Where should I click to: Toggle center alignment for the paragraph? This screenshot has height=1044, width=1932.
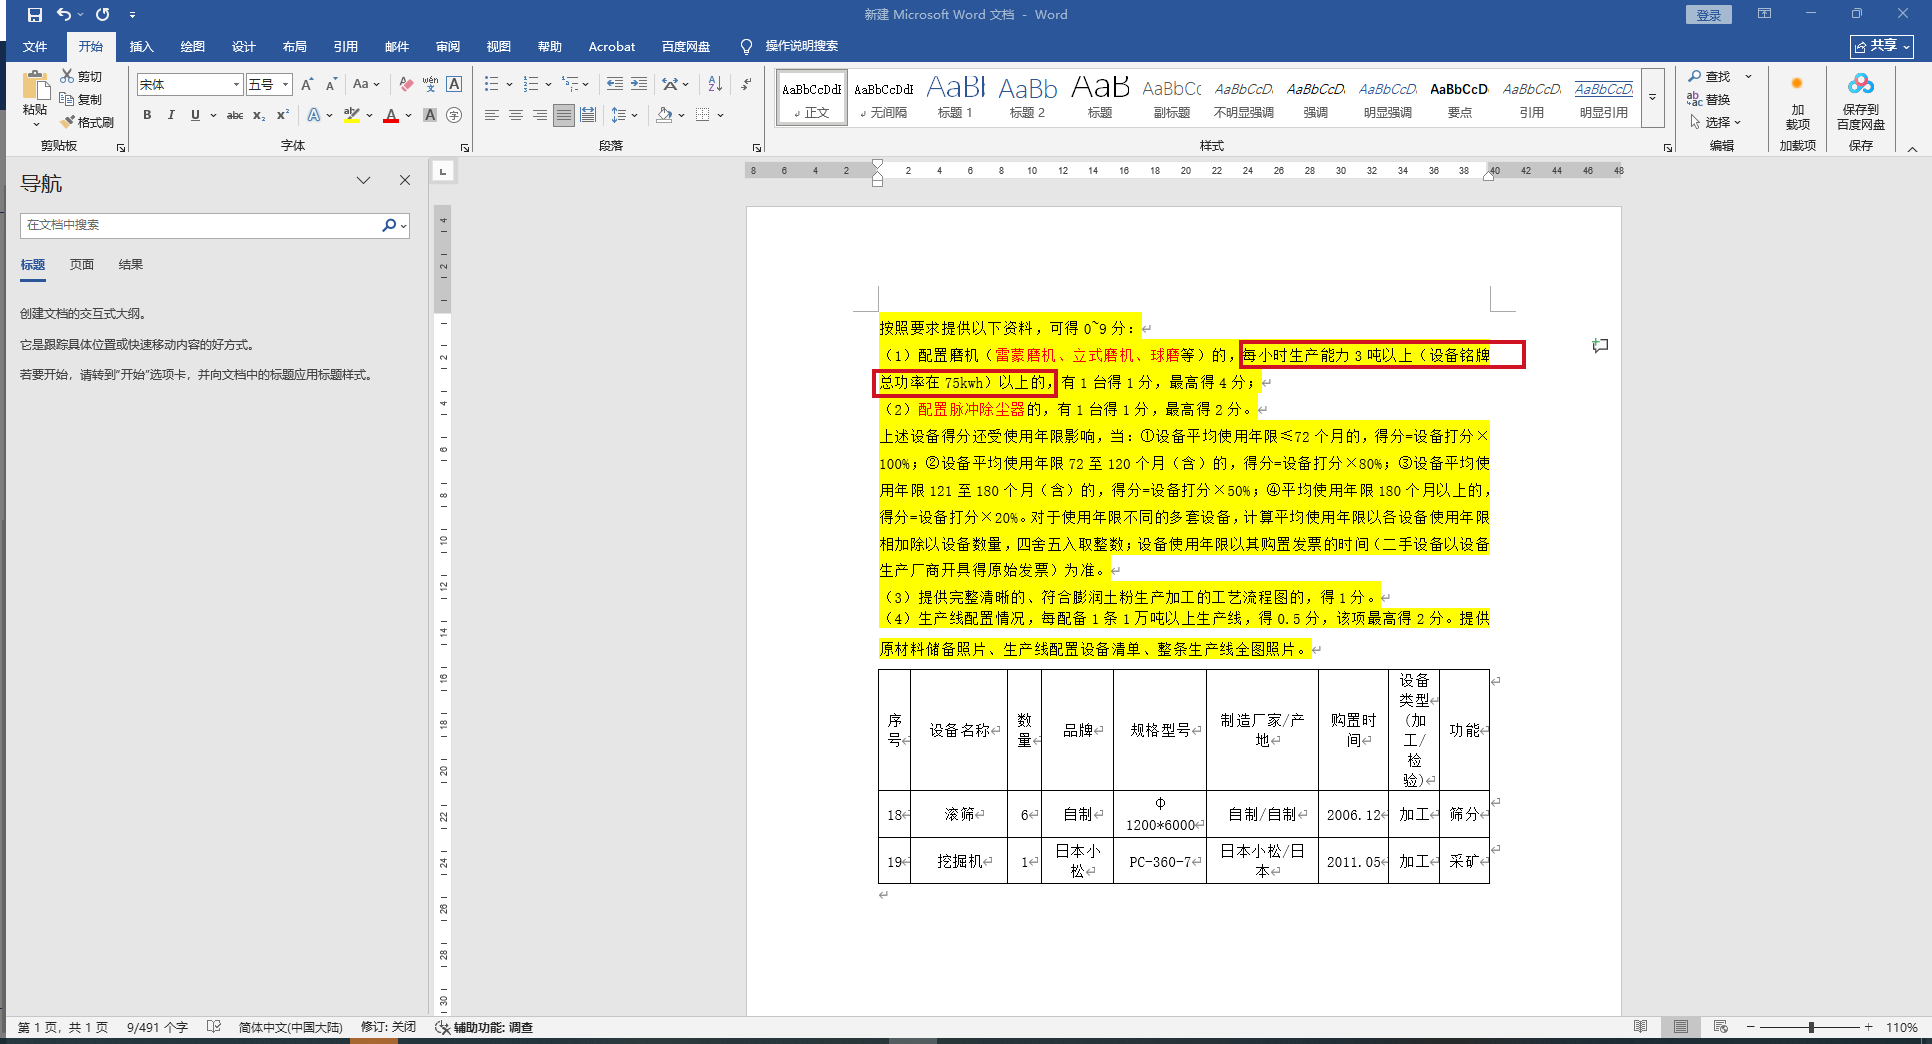click(516, 115)
